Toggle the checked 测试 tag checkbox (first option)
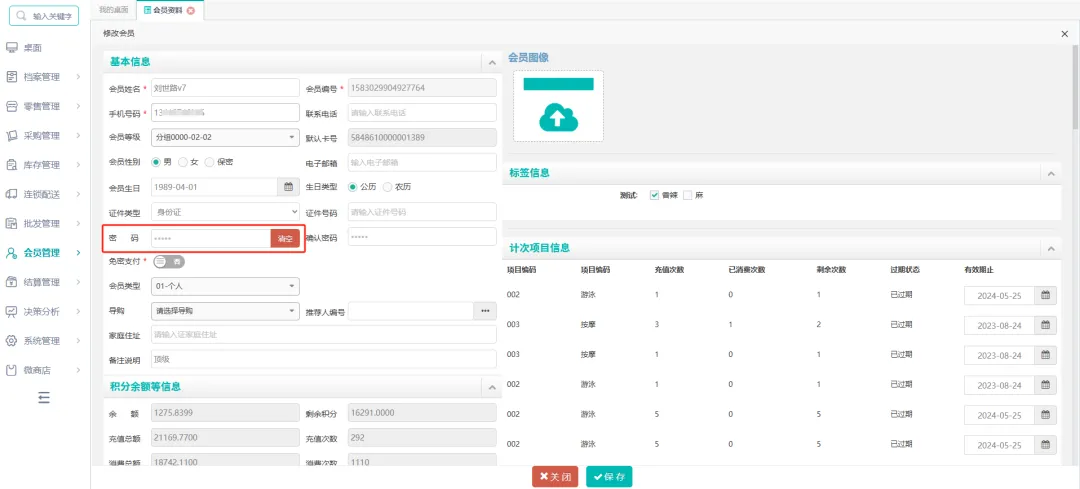This screenshot has width=1080, height=489. click(x=654, y=196)
